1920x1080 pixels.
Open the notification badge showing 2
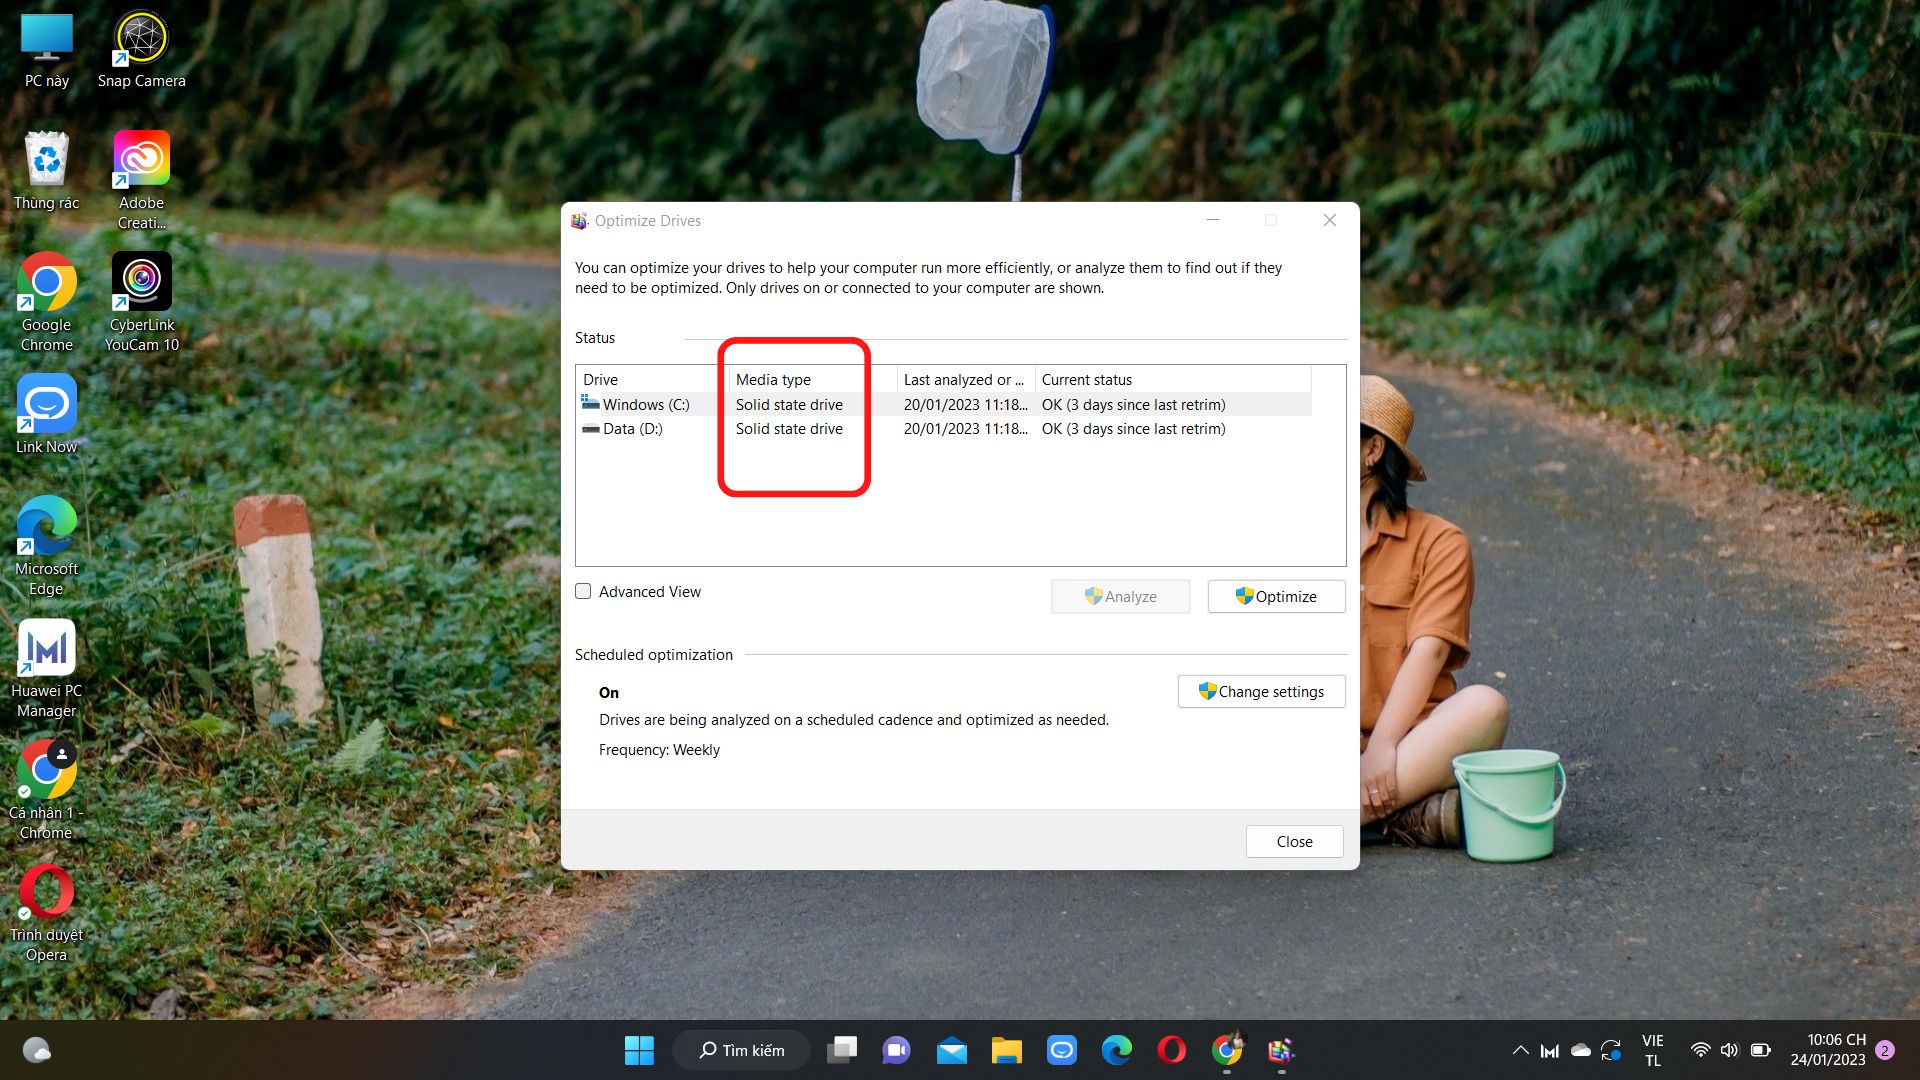[x=1885, y=1050]
